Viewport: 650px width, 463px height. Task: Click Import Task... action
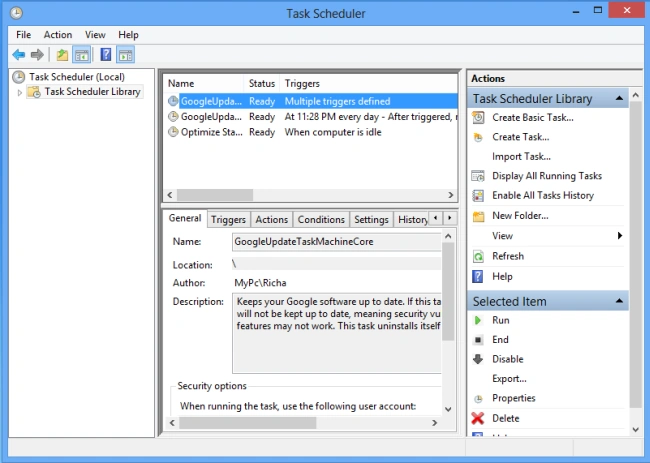521,157
